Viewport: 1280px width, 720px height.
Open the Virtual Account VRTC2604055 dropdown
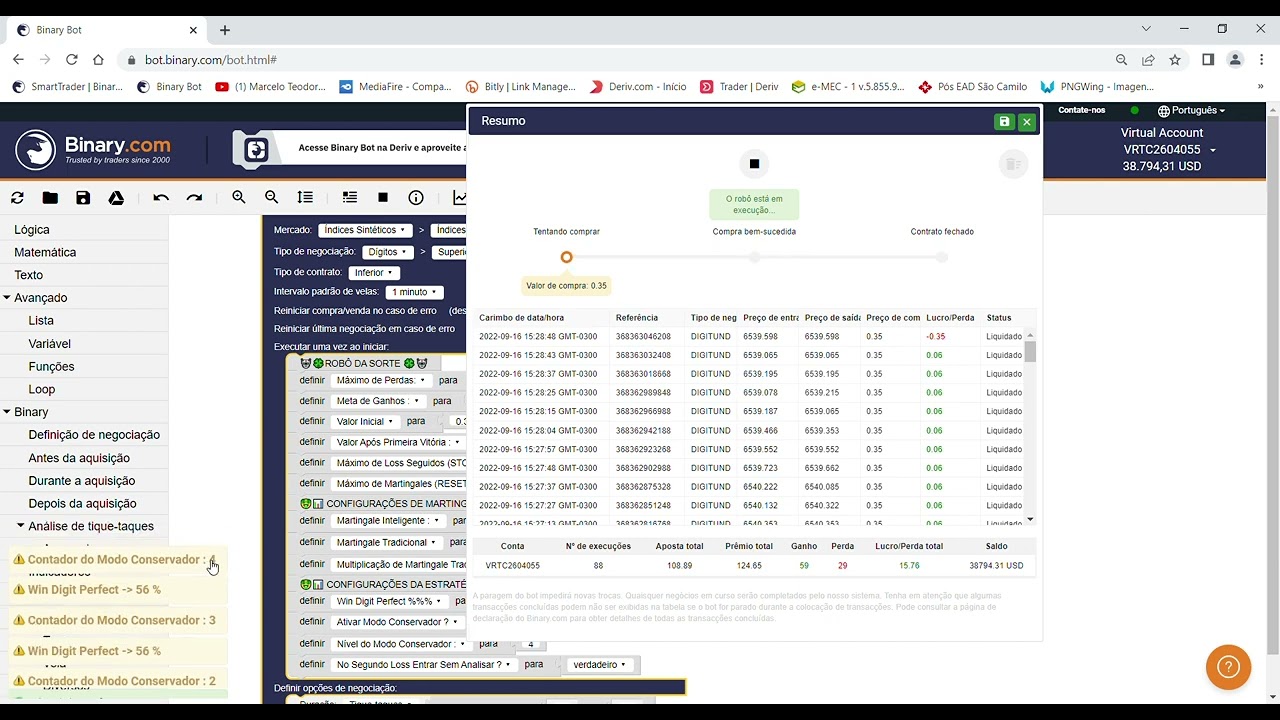[x=1169, y=150]
